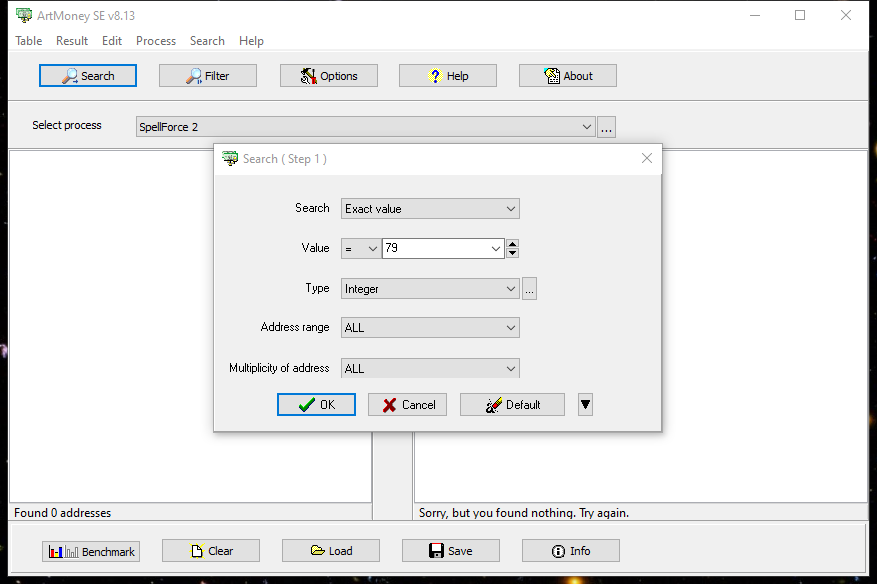Open the Filter tool
The height and width of the screenshot is (584, 877).
pos(208,76)
